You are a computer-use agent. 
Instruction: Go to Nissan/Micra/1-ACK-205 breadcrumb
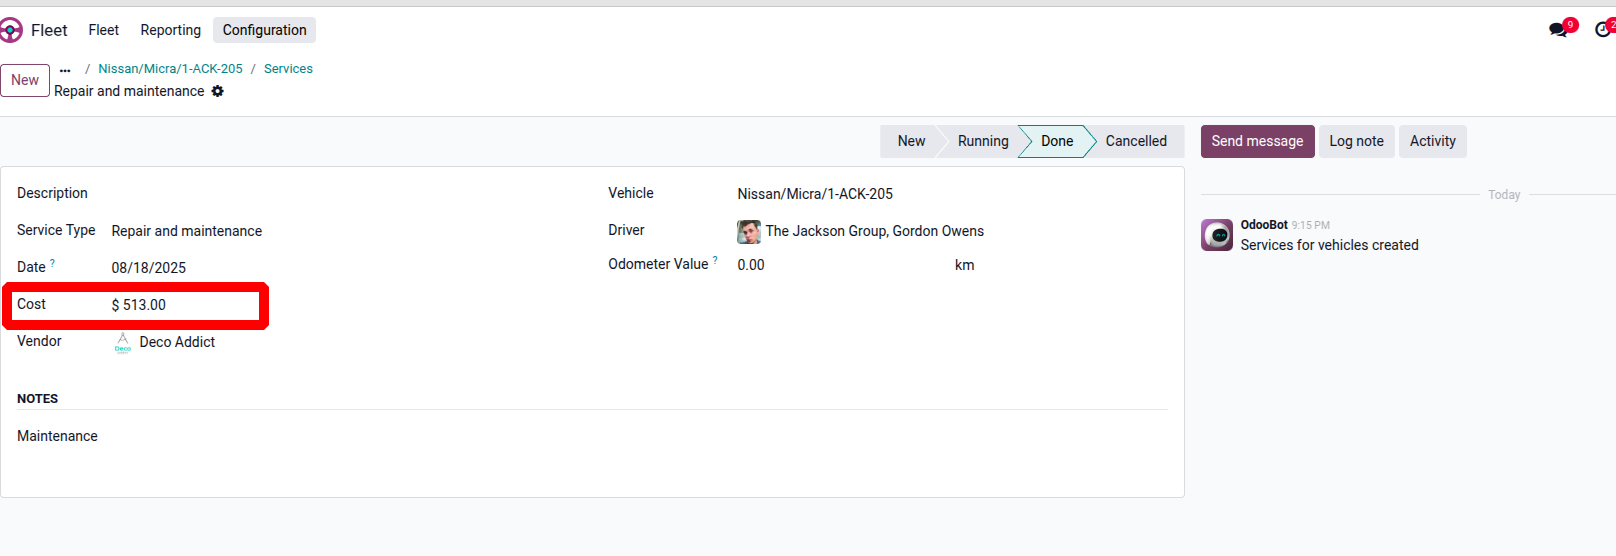pos(170,69)
